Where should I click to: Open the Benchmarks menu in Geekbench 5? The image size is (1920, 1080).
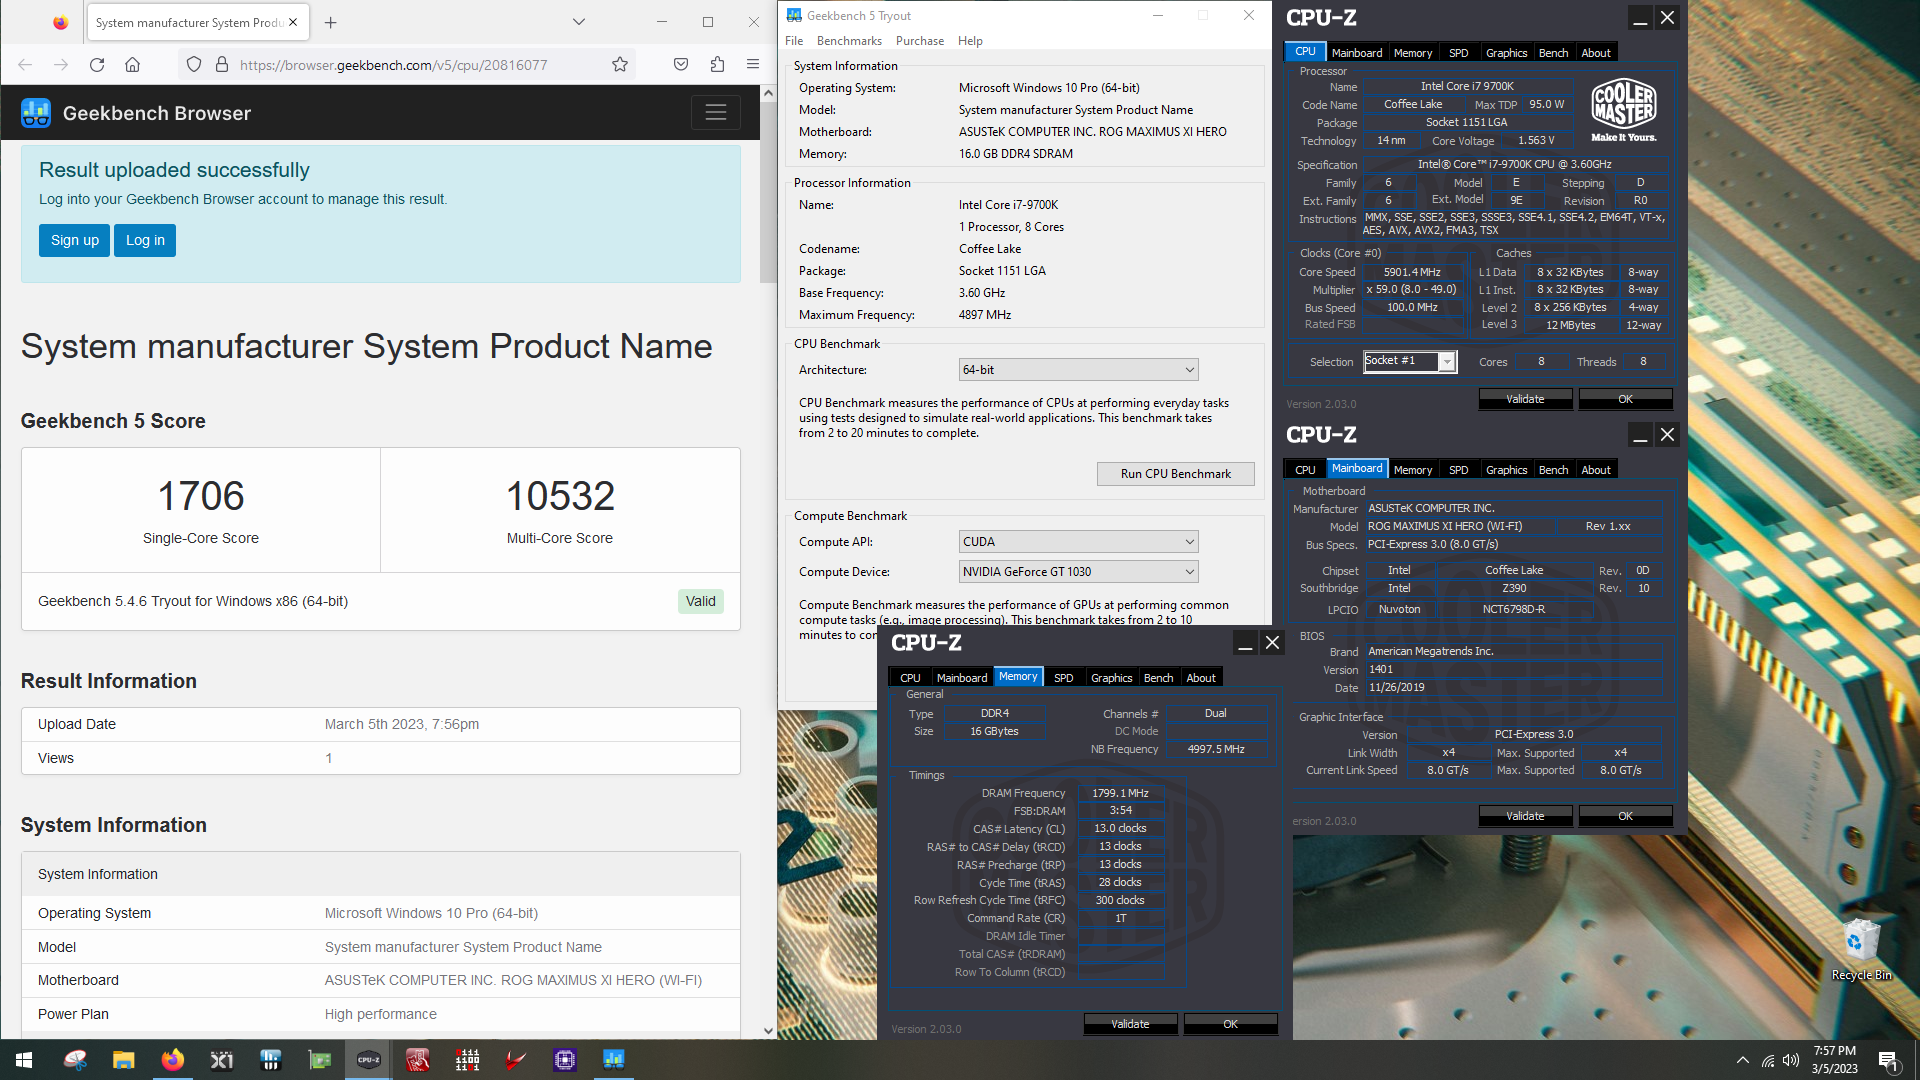[x=849, y=41]
